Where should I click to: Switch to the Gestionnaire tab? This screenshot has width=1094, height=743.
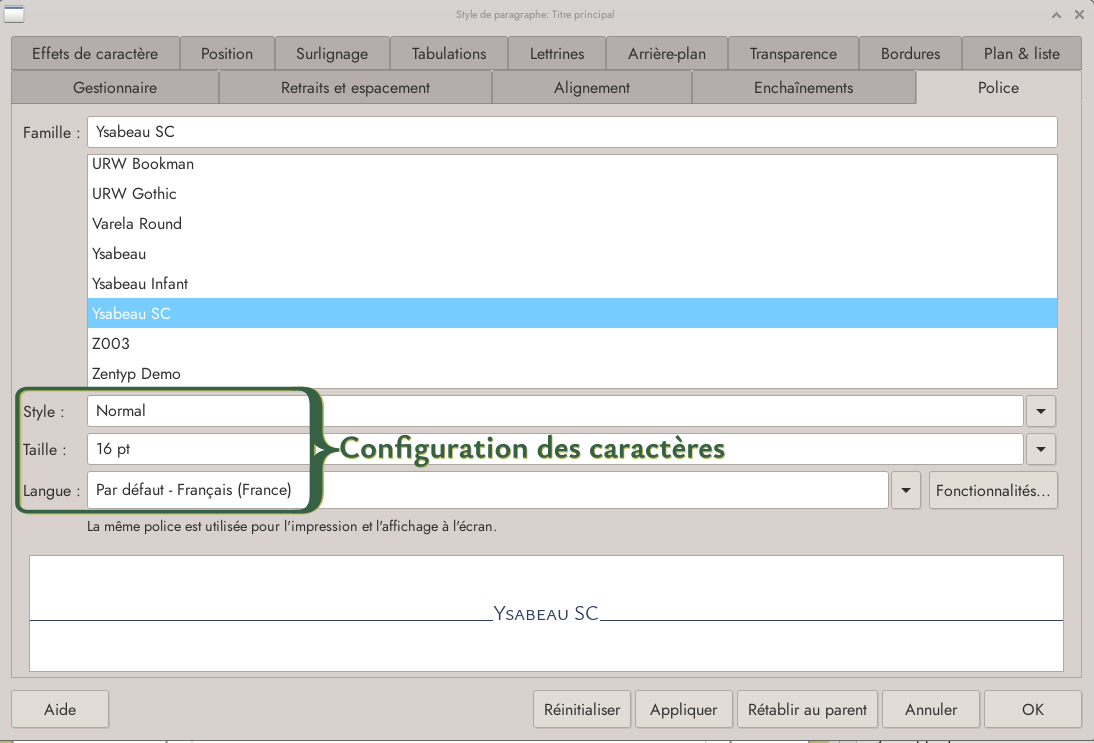click(115, 88)
